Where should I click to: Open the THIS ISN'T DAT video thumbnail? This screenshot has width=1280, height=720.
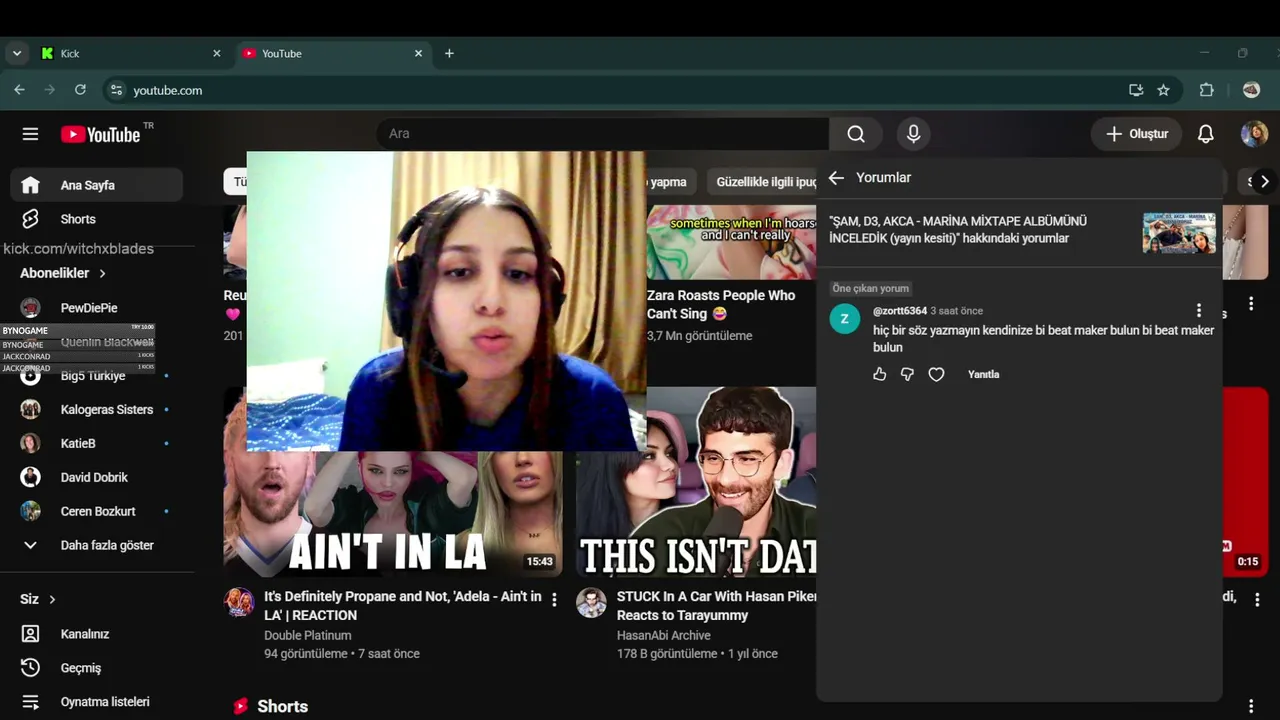coord(696,482)
